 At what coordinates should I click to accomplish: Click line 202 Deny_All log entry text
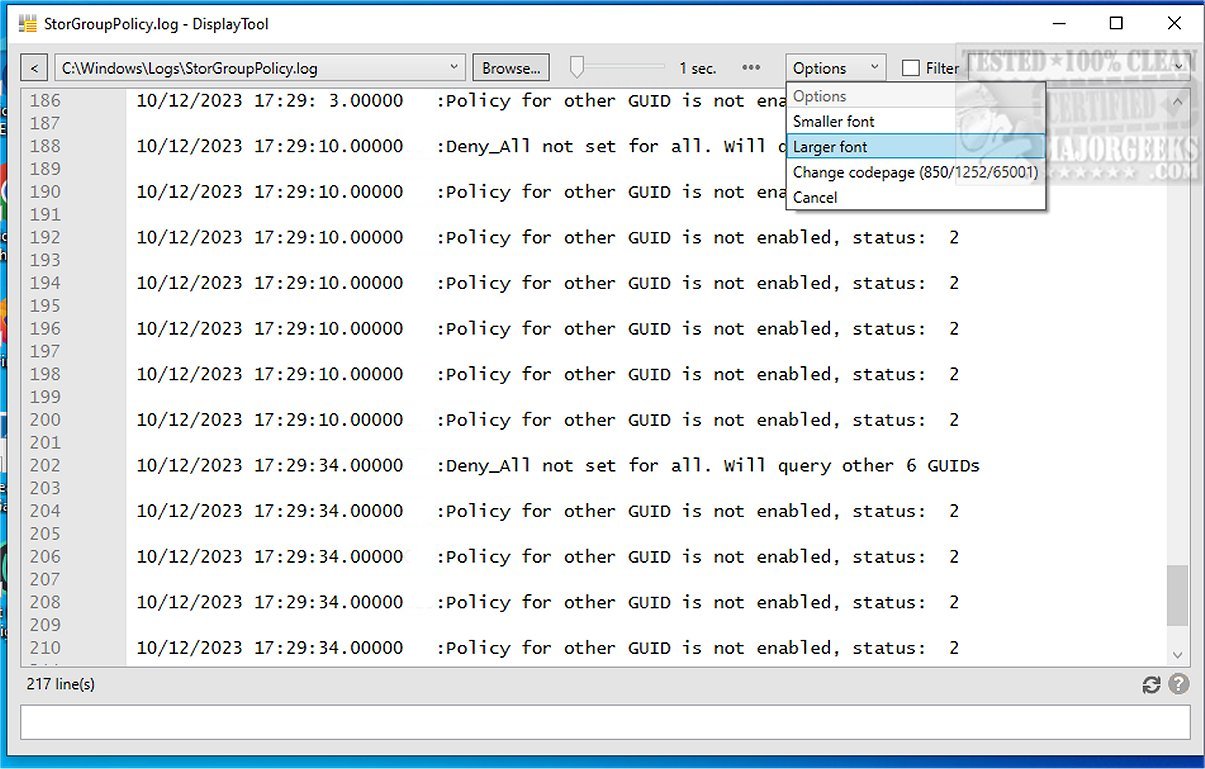558,466
